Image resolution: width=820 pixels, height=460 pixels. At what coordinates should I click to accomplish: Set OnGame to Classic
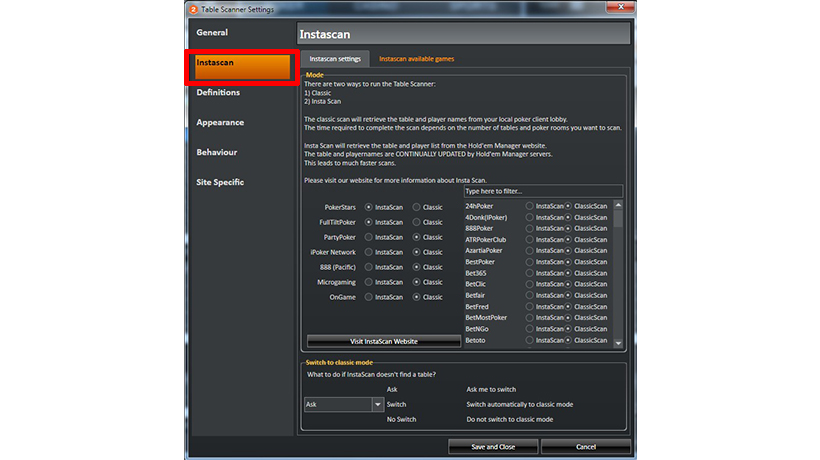(x=416, y=297)
